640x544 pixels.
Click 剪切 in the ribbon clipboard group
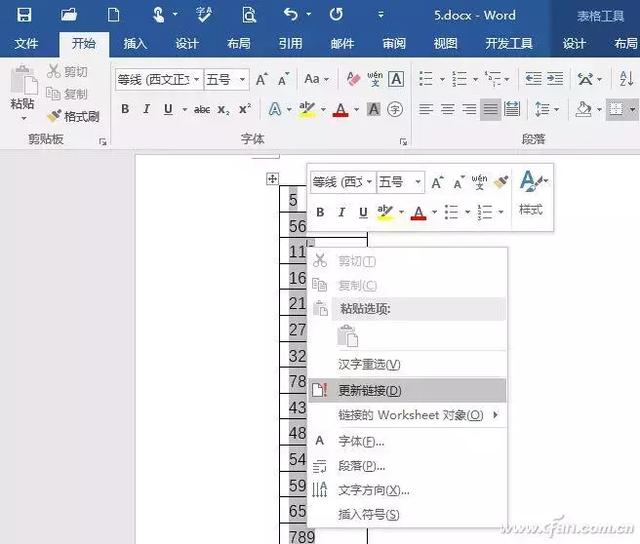(67, 71)
